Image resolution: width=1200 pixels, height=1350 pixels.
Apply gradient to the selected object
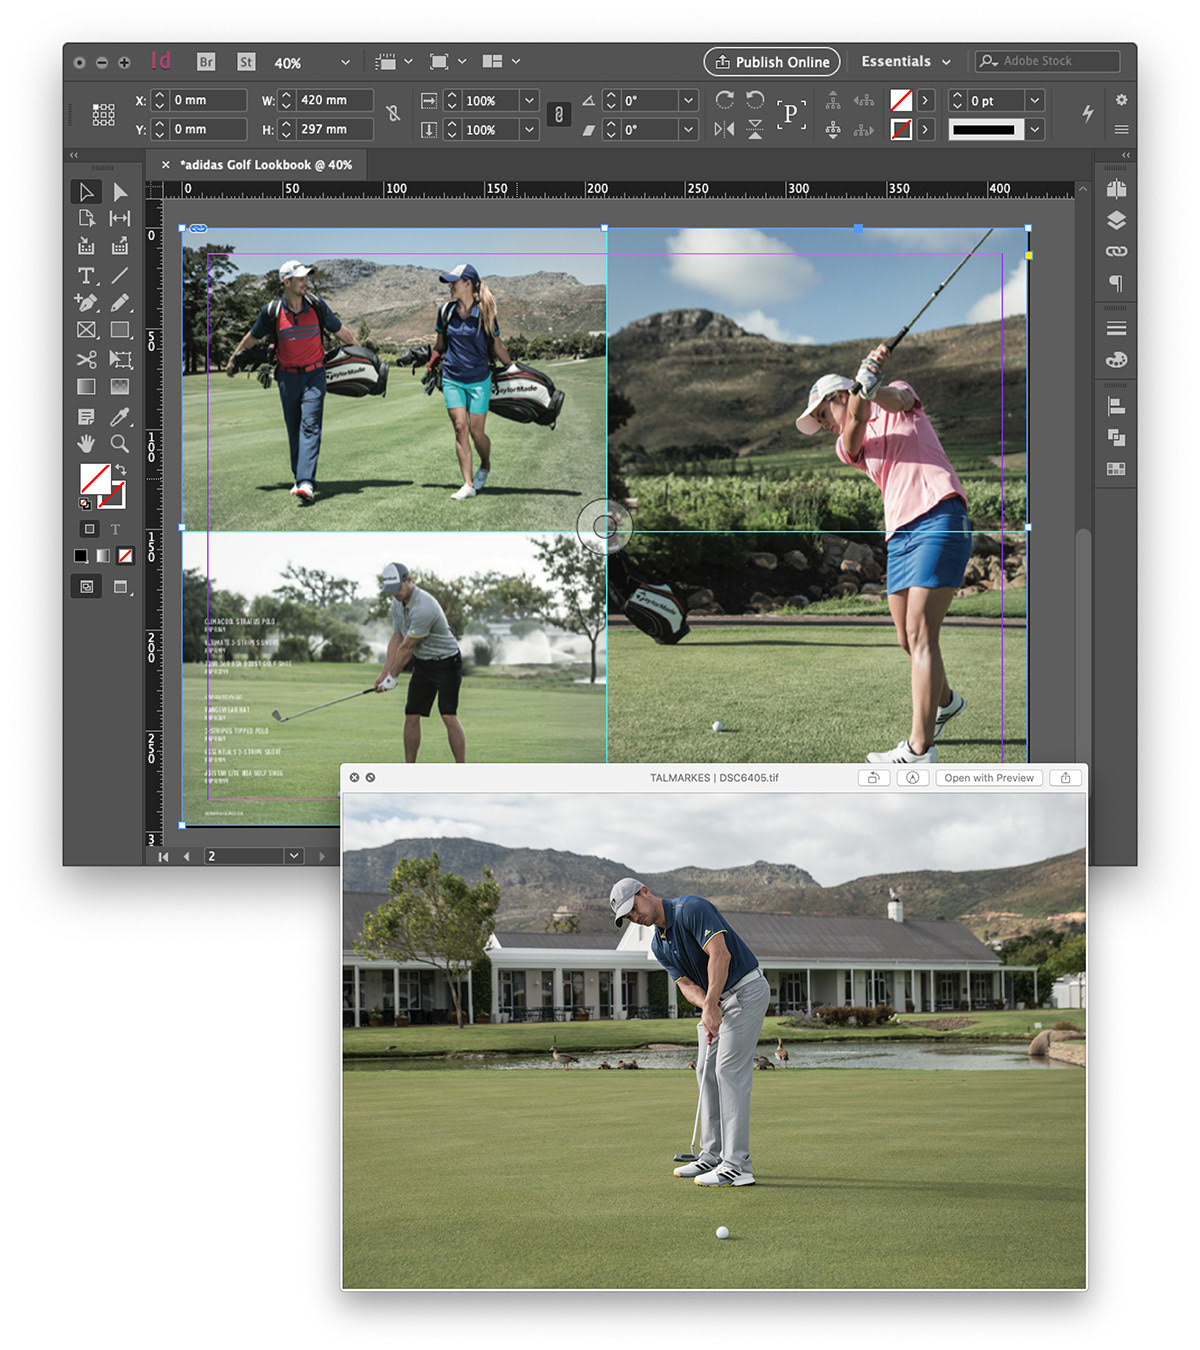[103, 556]
